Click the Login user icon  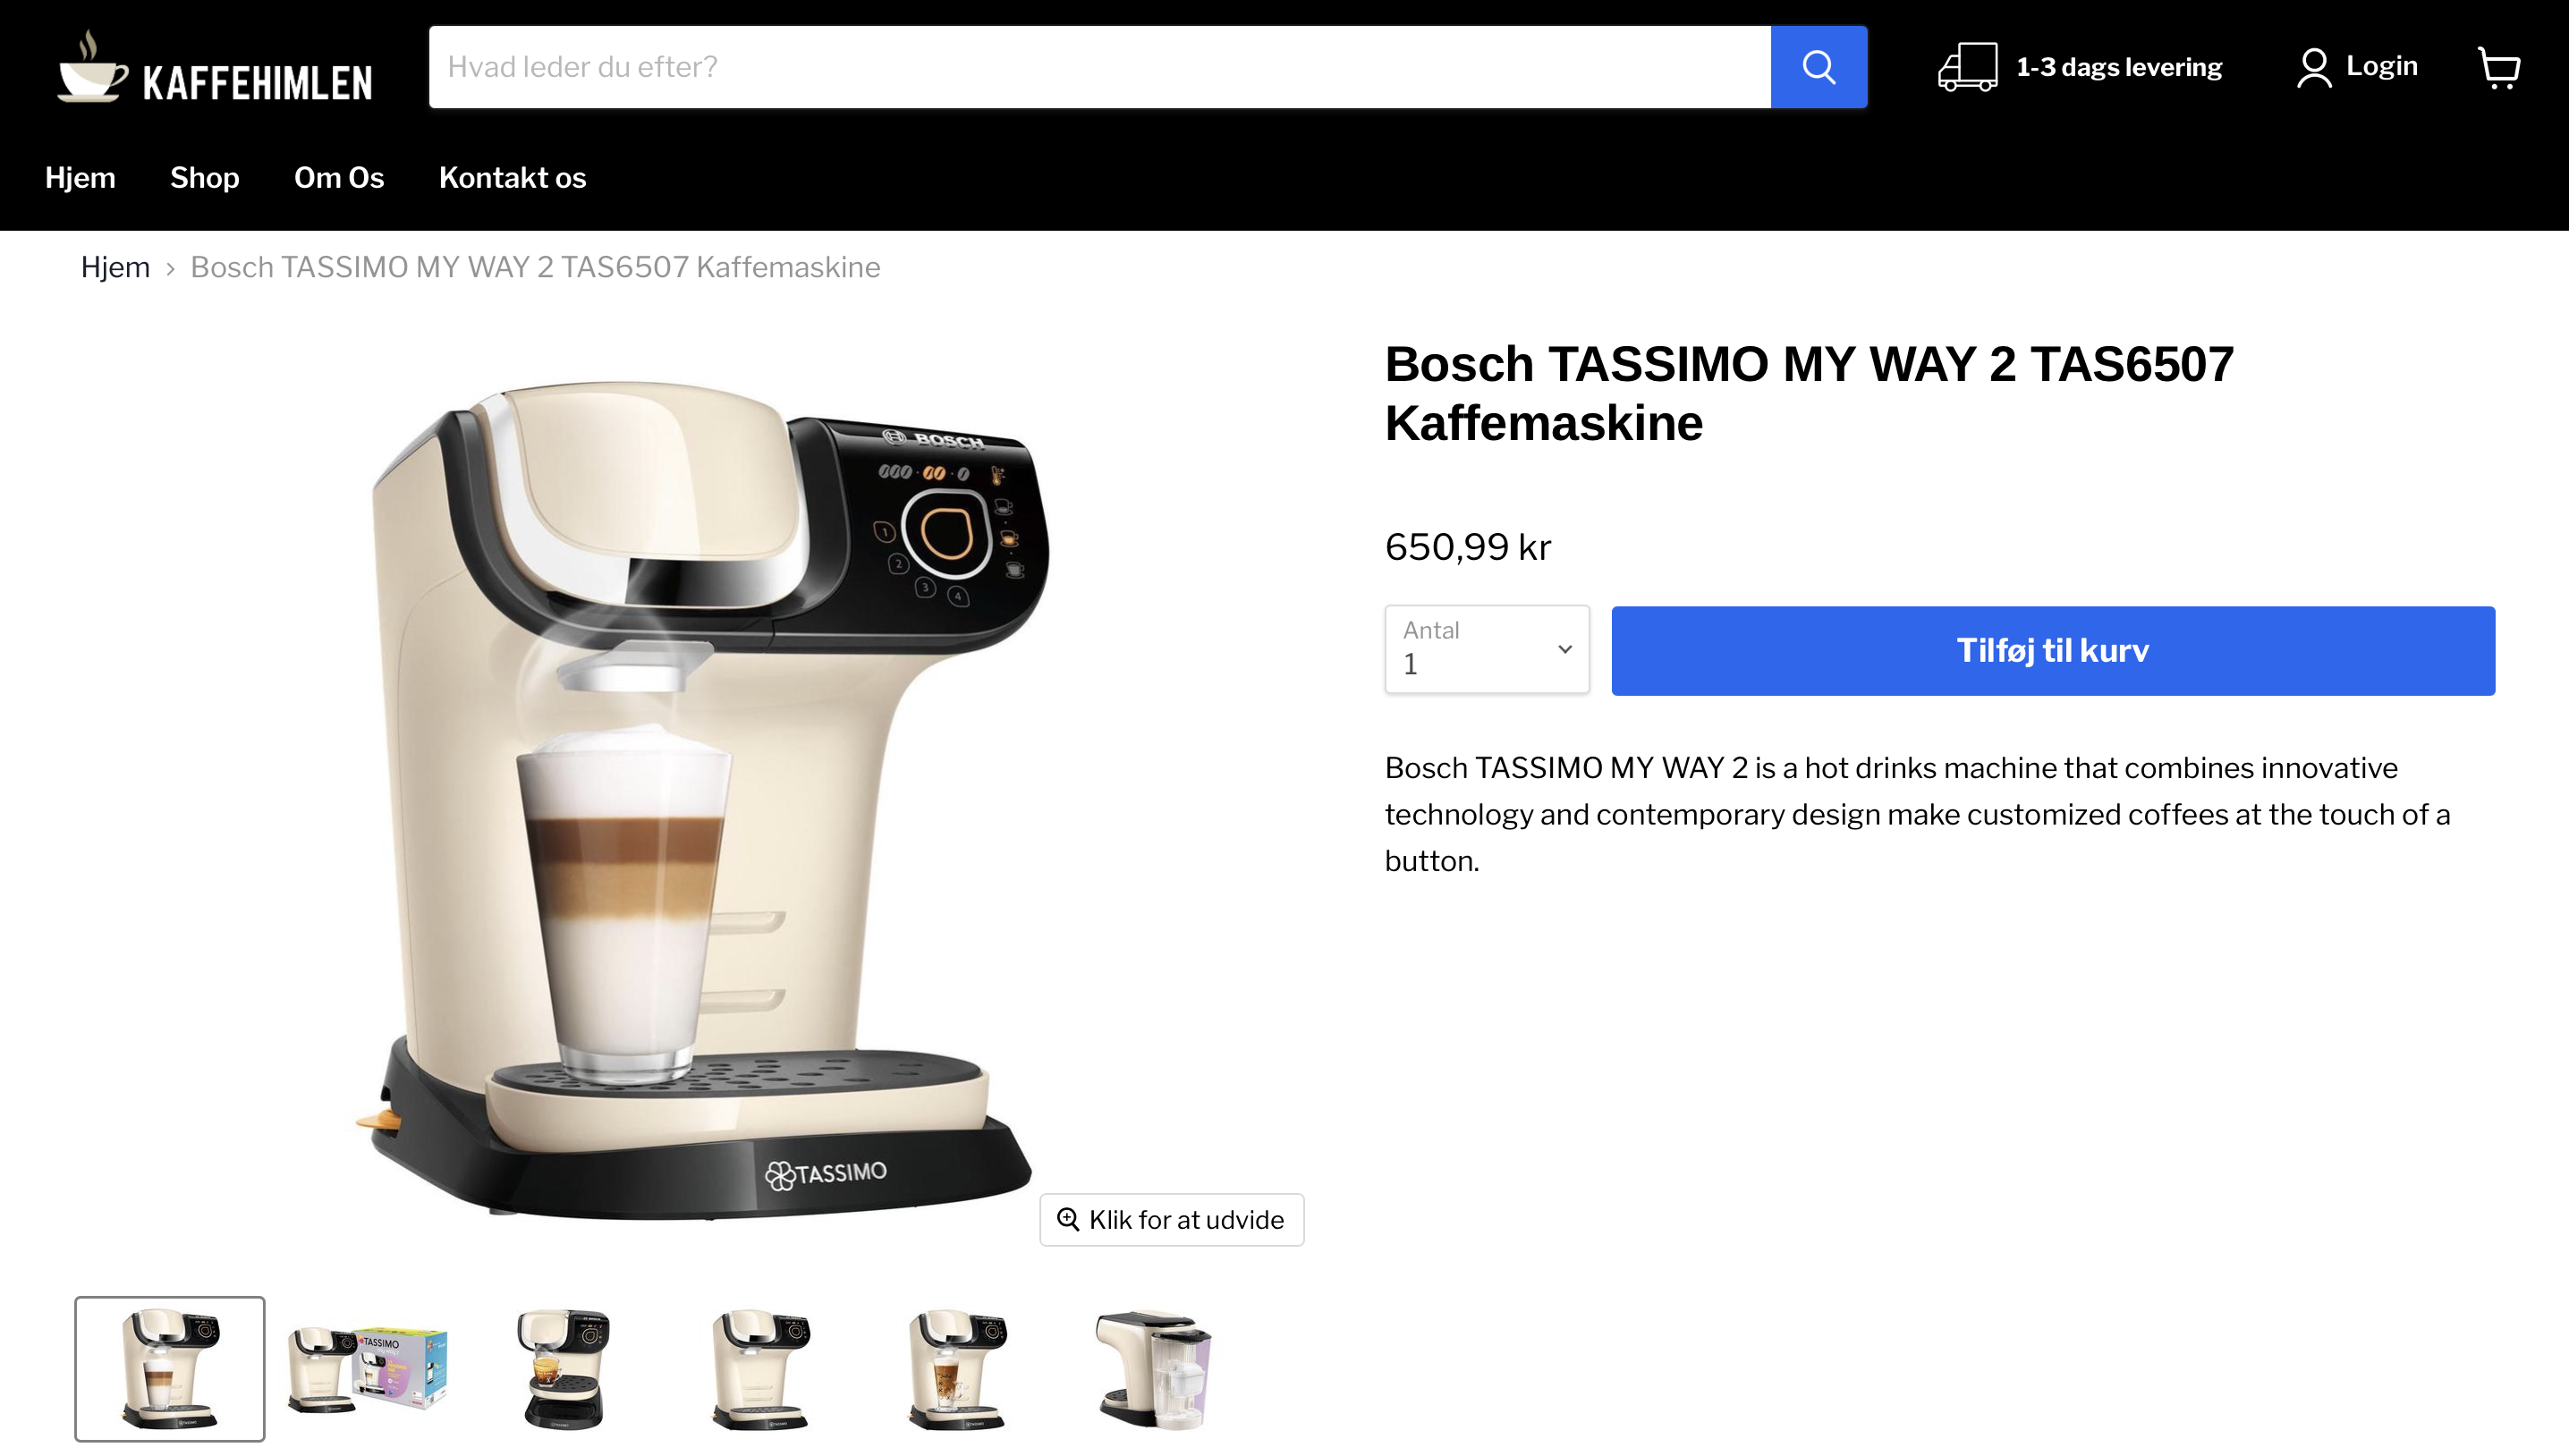point(2313,67)
